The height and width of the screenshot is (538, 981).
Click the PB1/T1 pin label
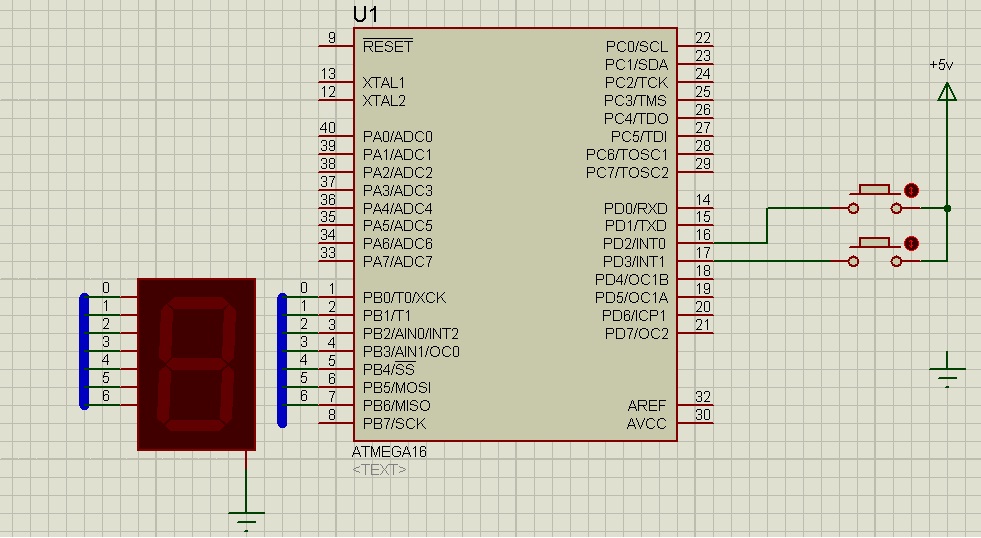(x=387, y=316)
